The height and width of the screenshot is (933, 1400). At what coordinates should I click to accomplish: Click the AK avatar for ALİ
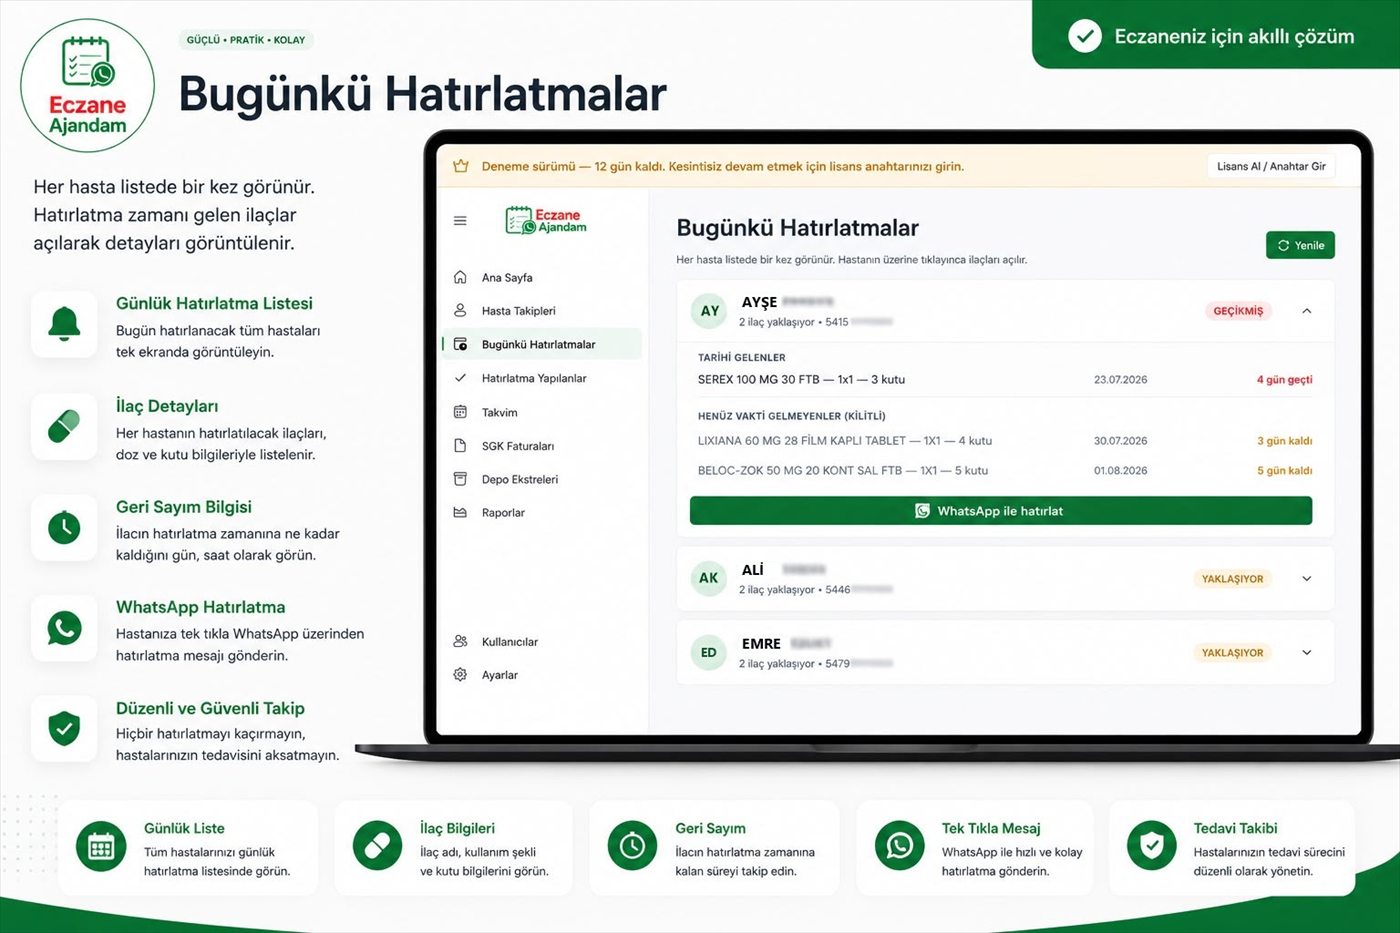coord(709,578)
